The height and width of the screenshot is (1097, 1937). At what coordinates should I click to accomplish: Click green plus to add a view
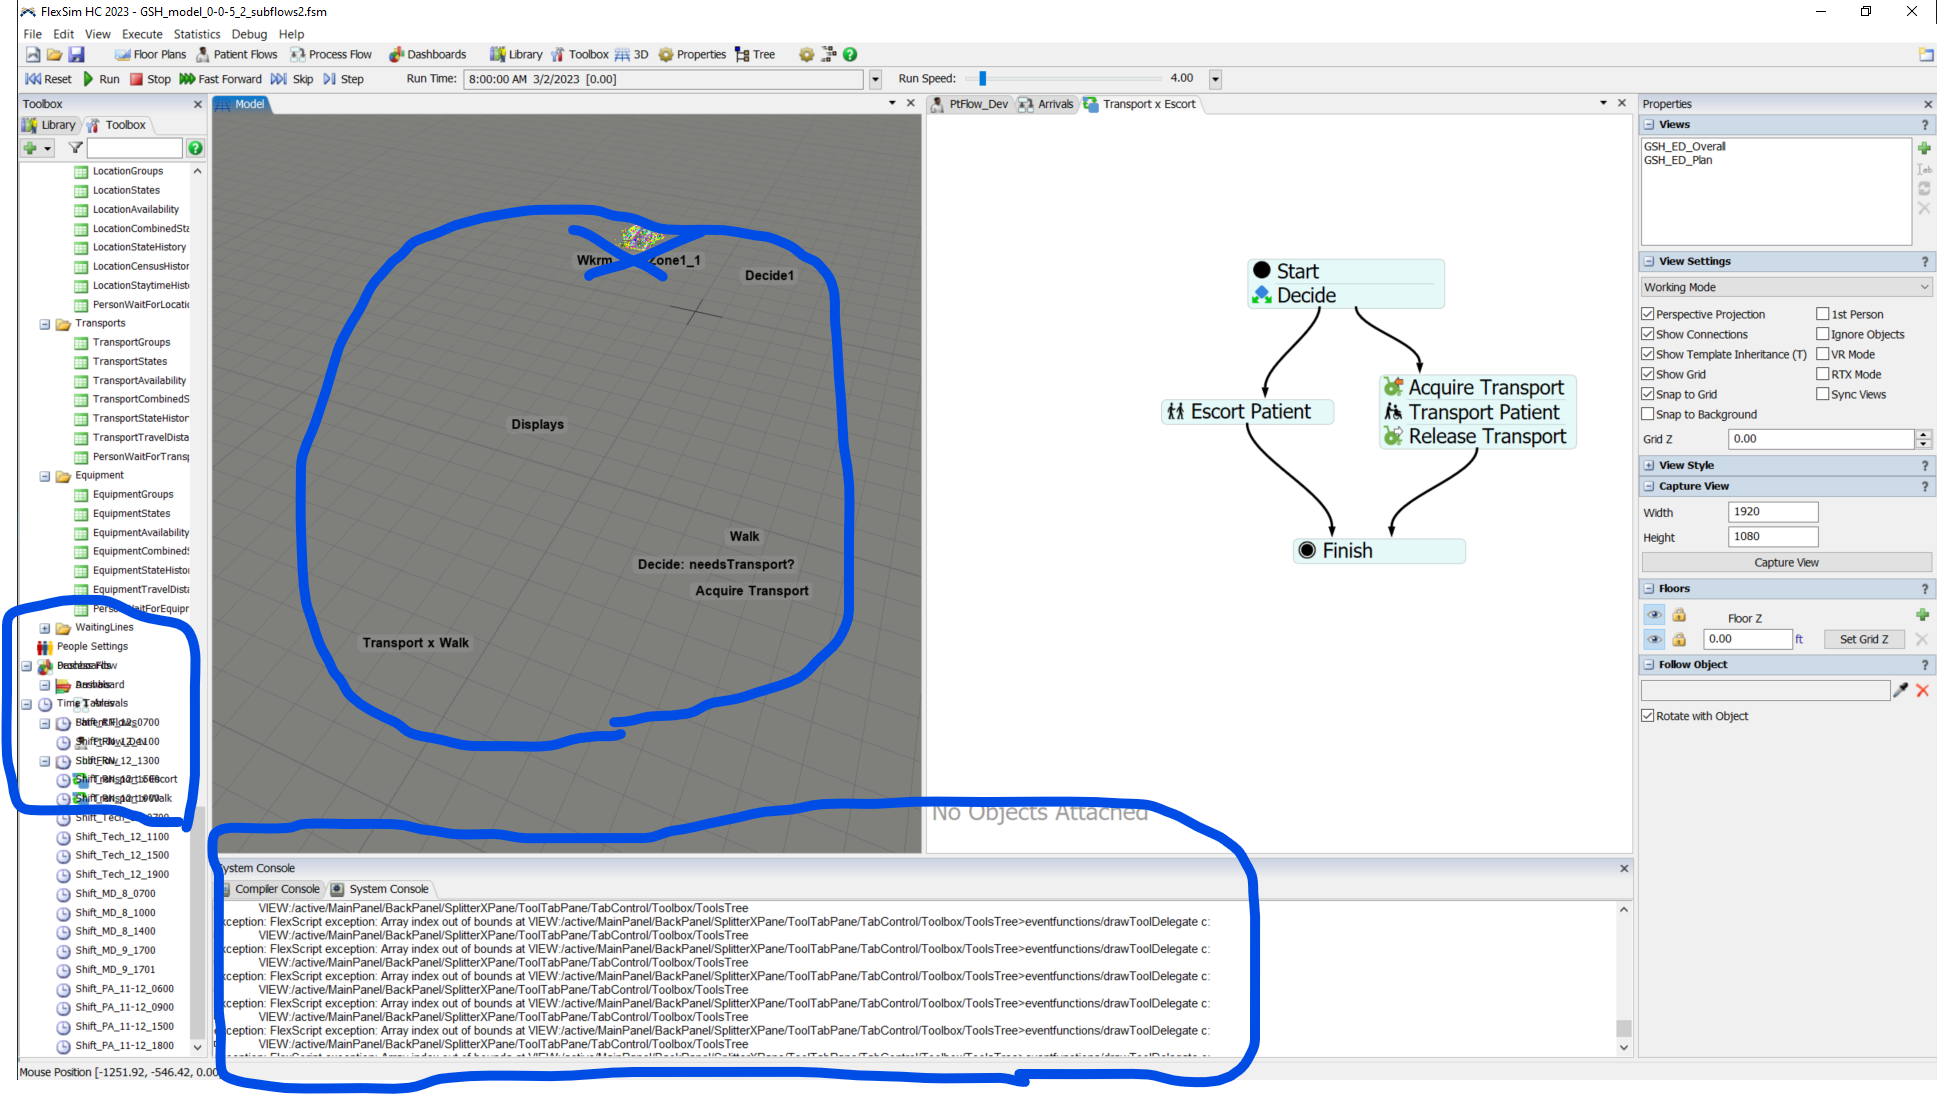click(x=1923, y=148)
